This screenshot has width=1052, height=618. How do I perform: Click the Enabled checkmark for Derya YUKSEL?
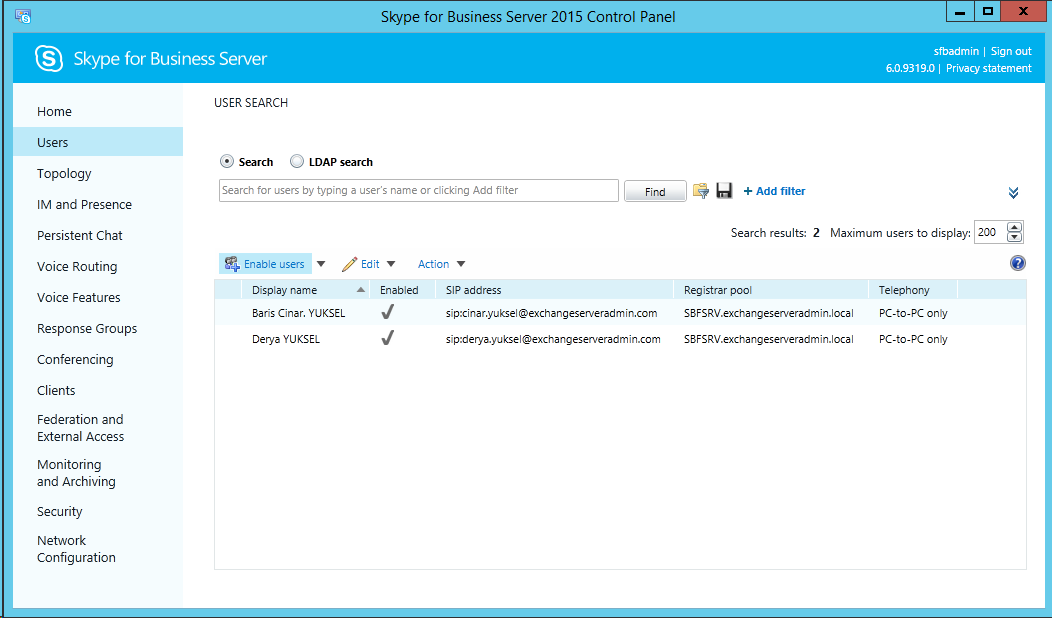click(387, 338)
